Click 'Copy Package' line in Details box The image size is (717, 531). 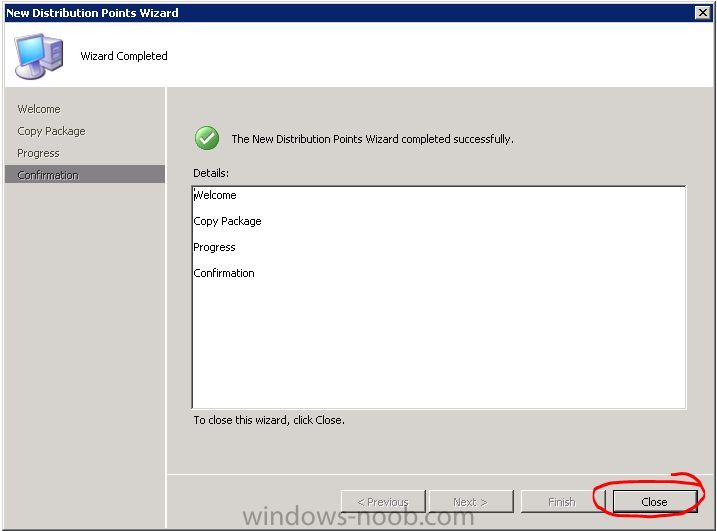click(x=227, y=221)
